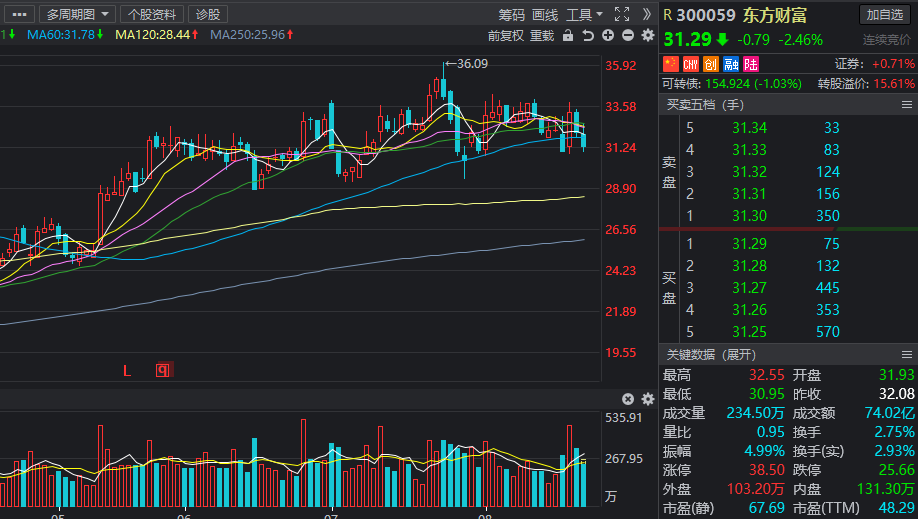
Task: Open main chart settings gear
Action: (648, 35)
